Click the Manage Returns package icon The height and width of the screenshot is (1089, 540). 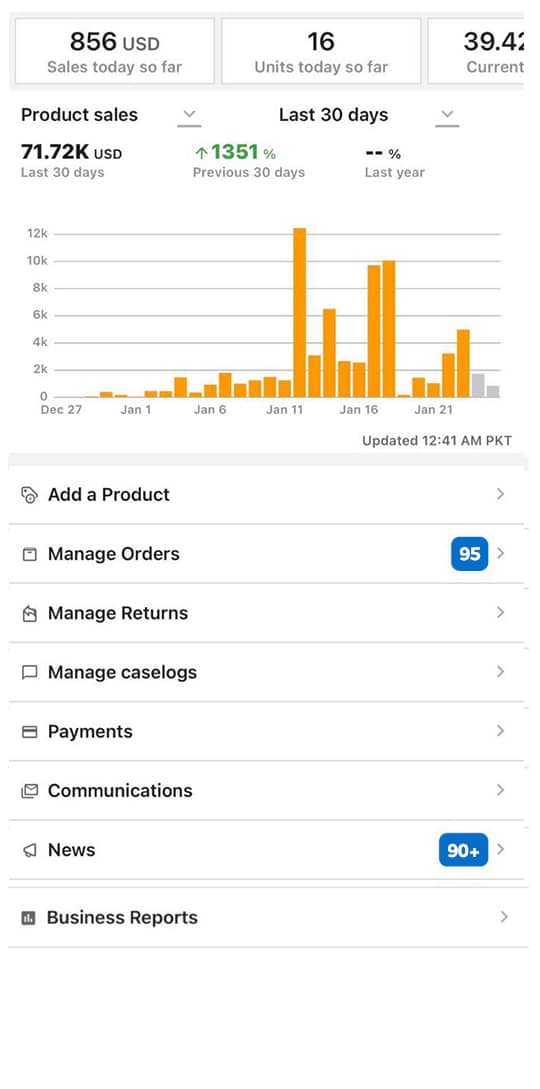[29, 613]
